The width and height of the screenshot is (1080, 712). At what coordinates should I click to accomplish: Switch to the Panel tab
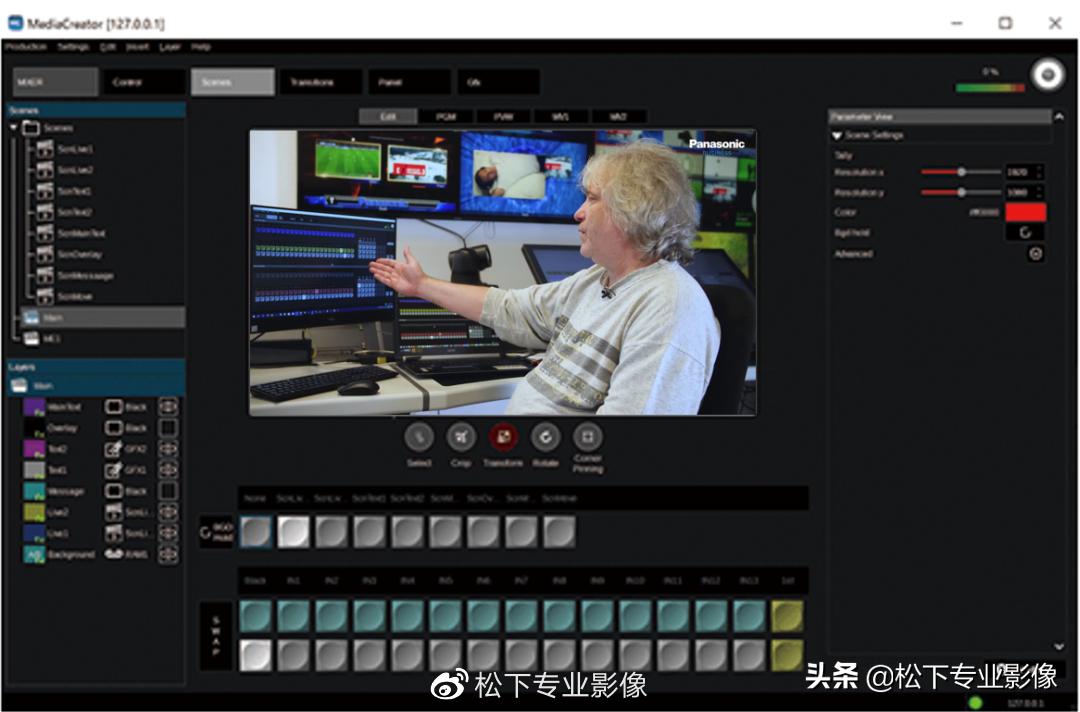410,82
